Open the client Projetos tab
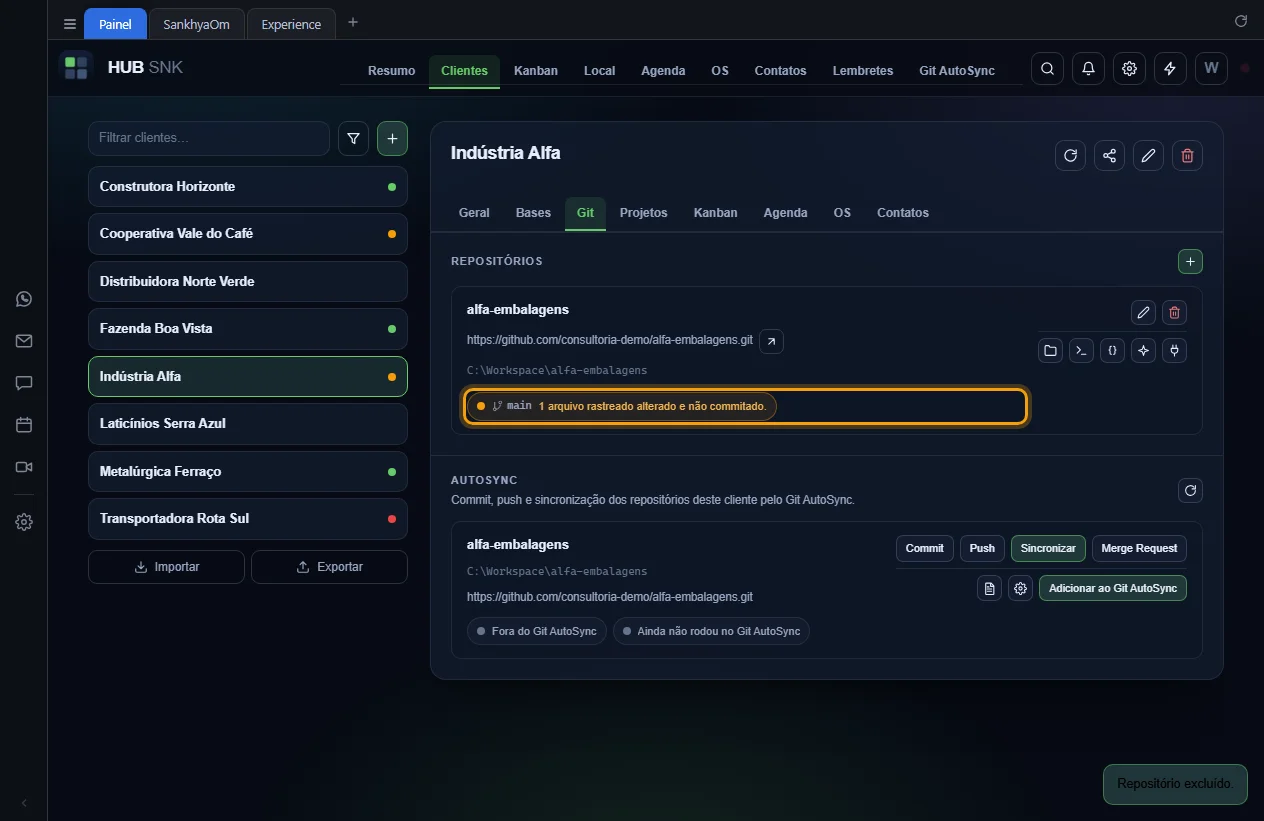 [x=643, y=213]
